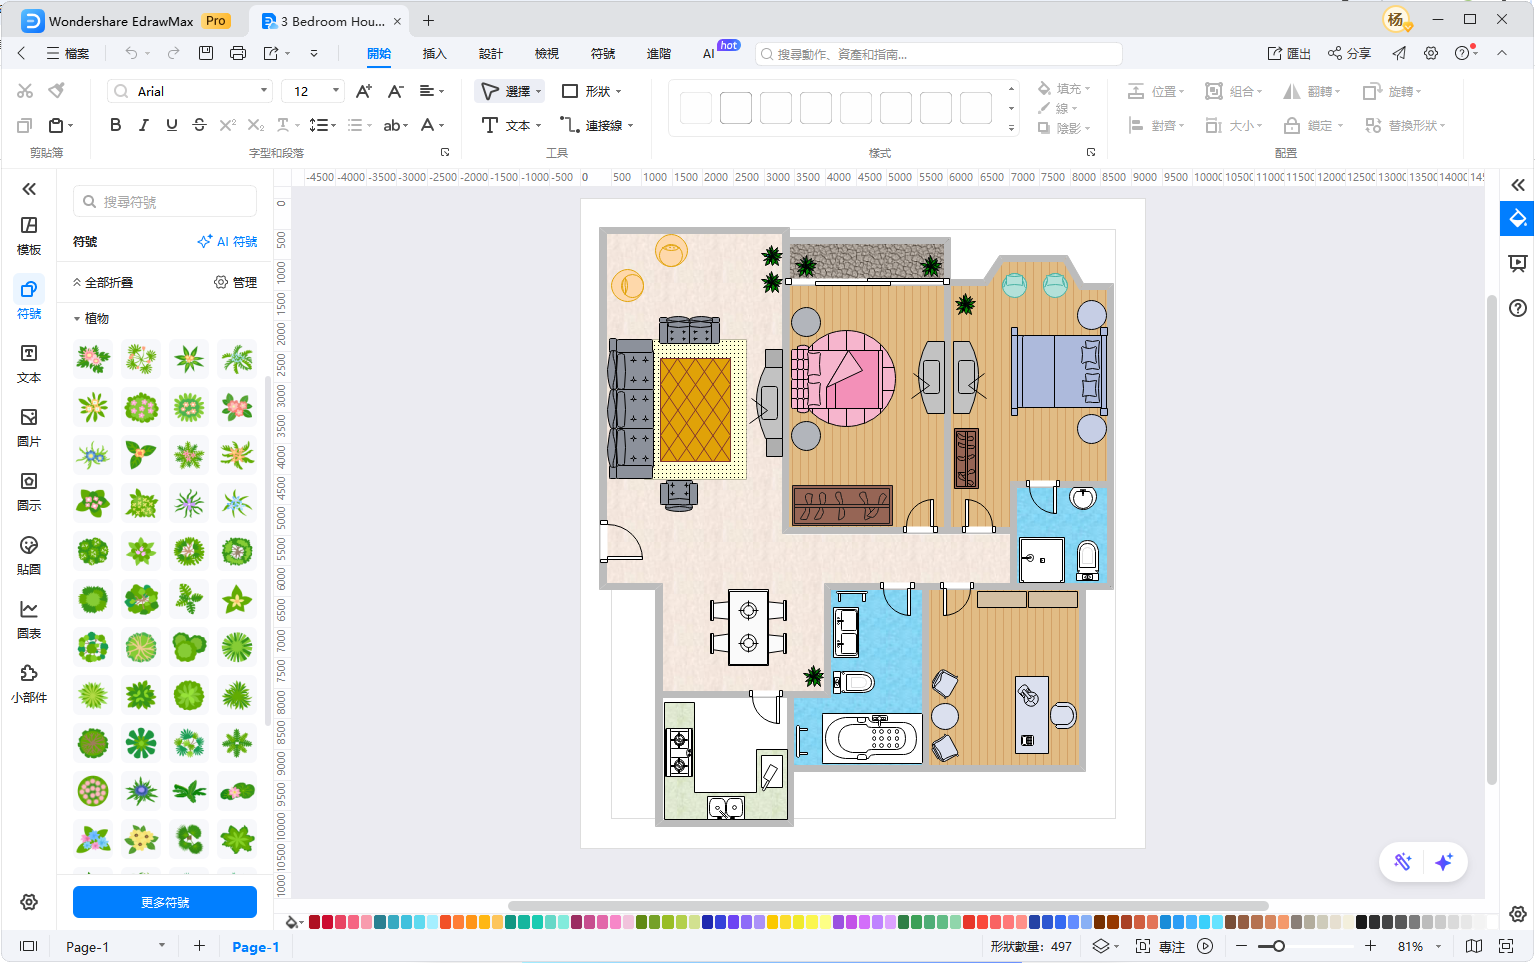Switch to the 插入 ribbon tab
This screenshot has width=1535, height=963.
coord(434,54)
